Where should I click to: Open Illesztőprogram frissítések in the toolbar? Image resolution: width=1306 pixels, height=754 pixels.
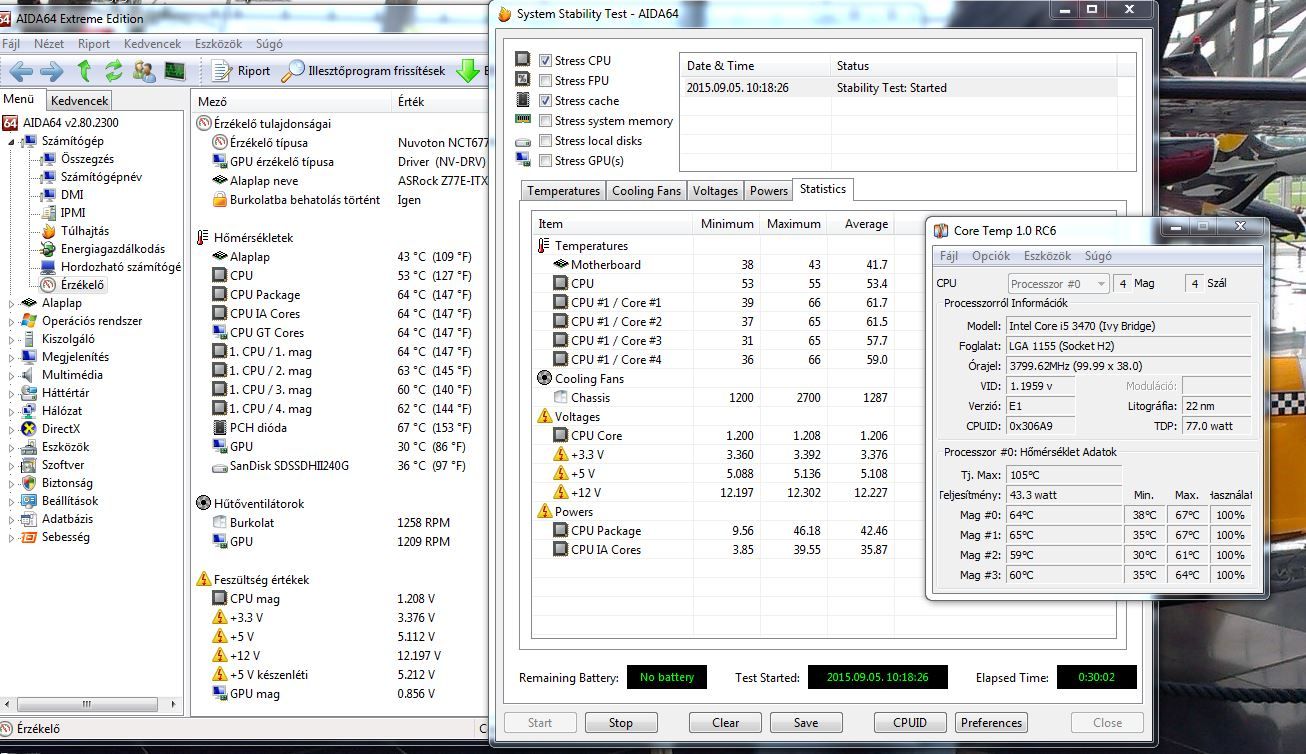point(363,71)
